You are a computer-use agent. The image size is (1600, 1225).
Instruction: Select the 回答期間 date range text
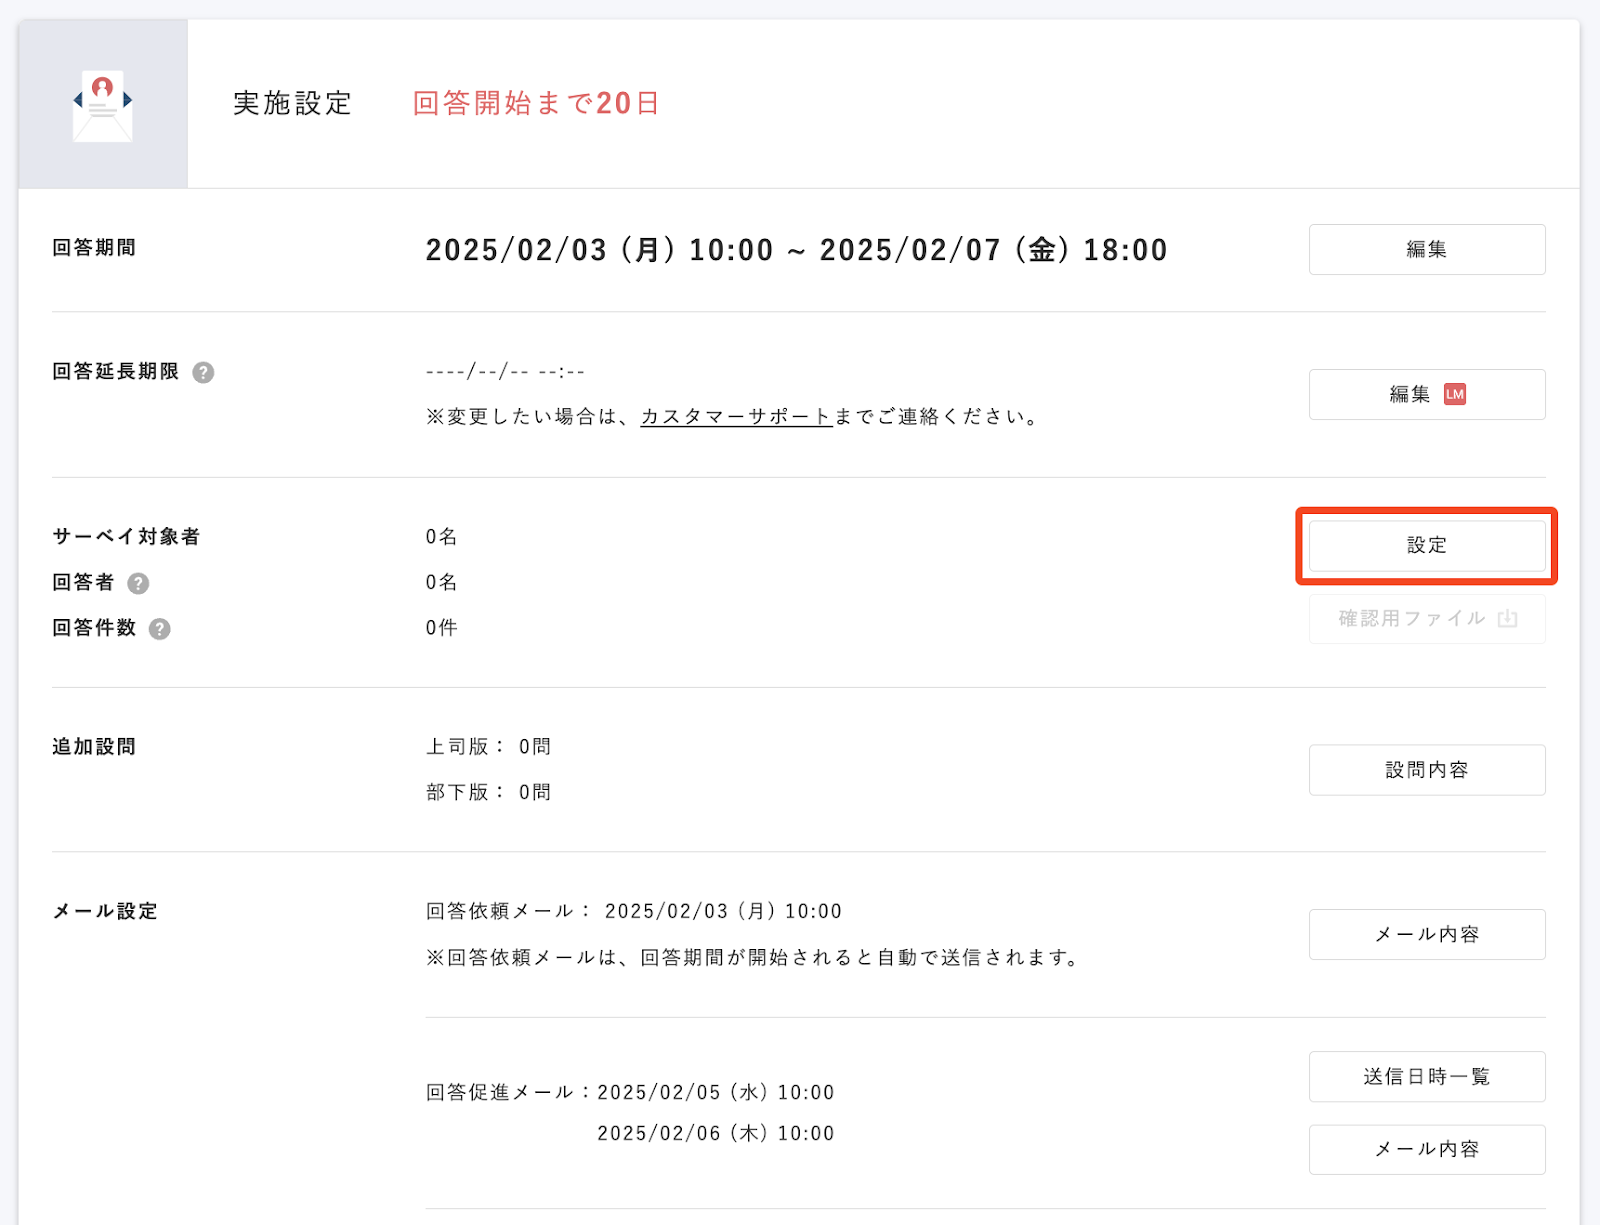796,250
